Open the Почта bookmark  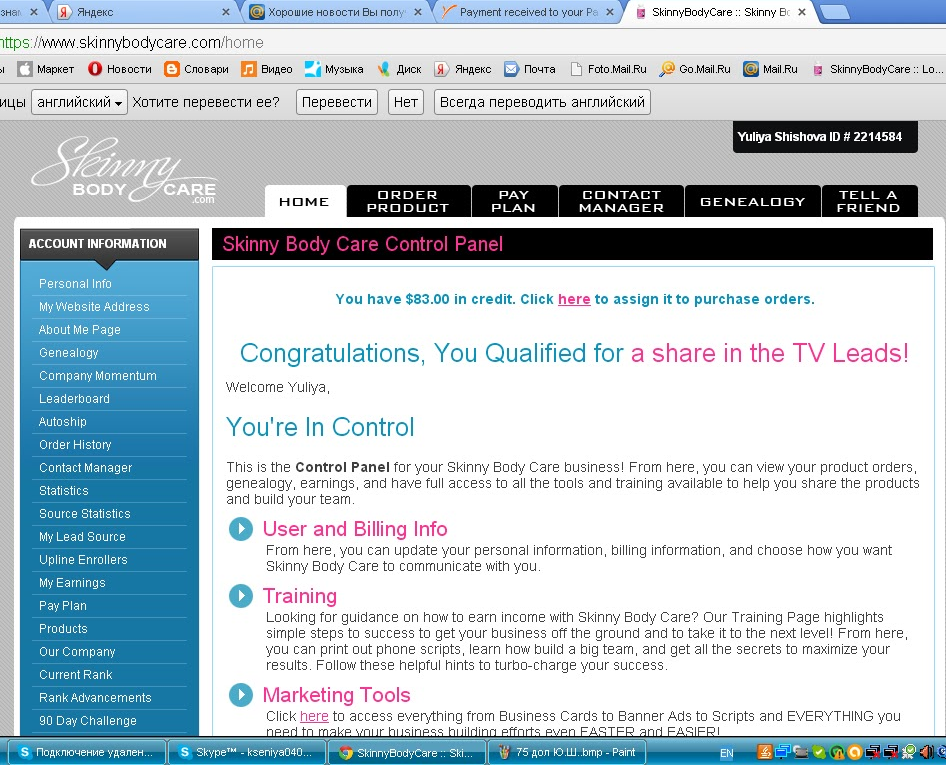coord(530,69)
